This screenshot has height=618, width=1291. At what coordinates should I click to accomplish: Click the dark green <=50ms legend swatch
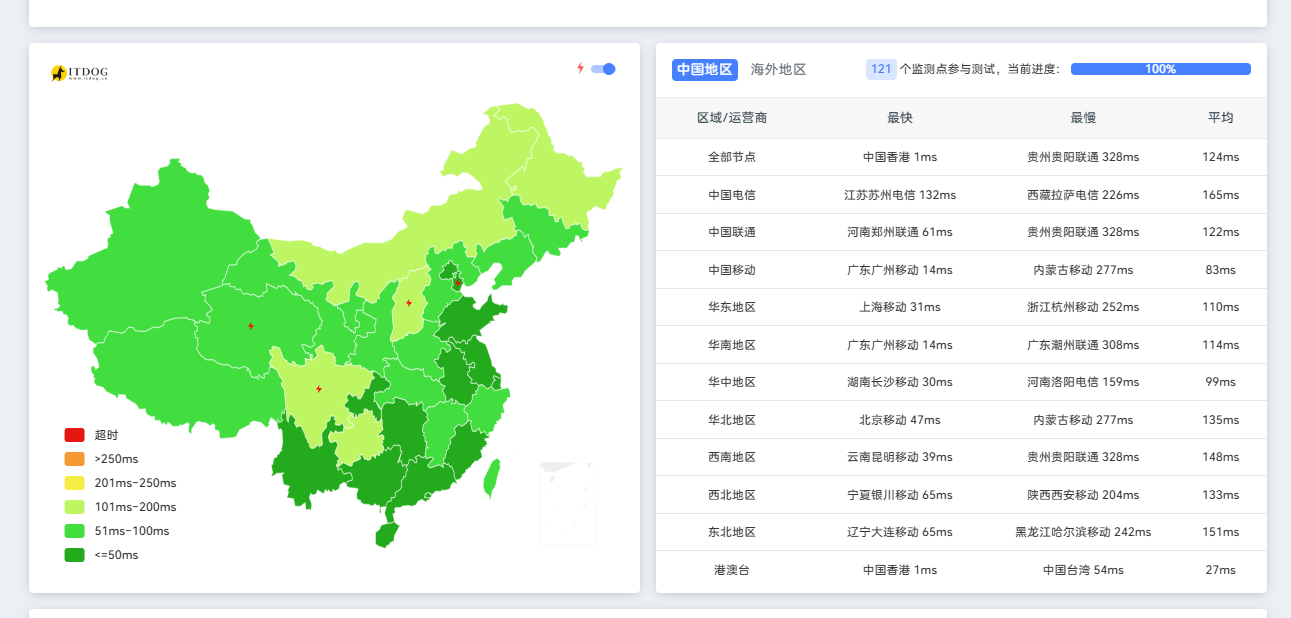tap(75, 555)
